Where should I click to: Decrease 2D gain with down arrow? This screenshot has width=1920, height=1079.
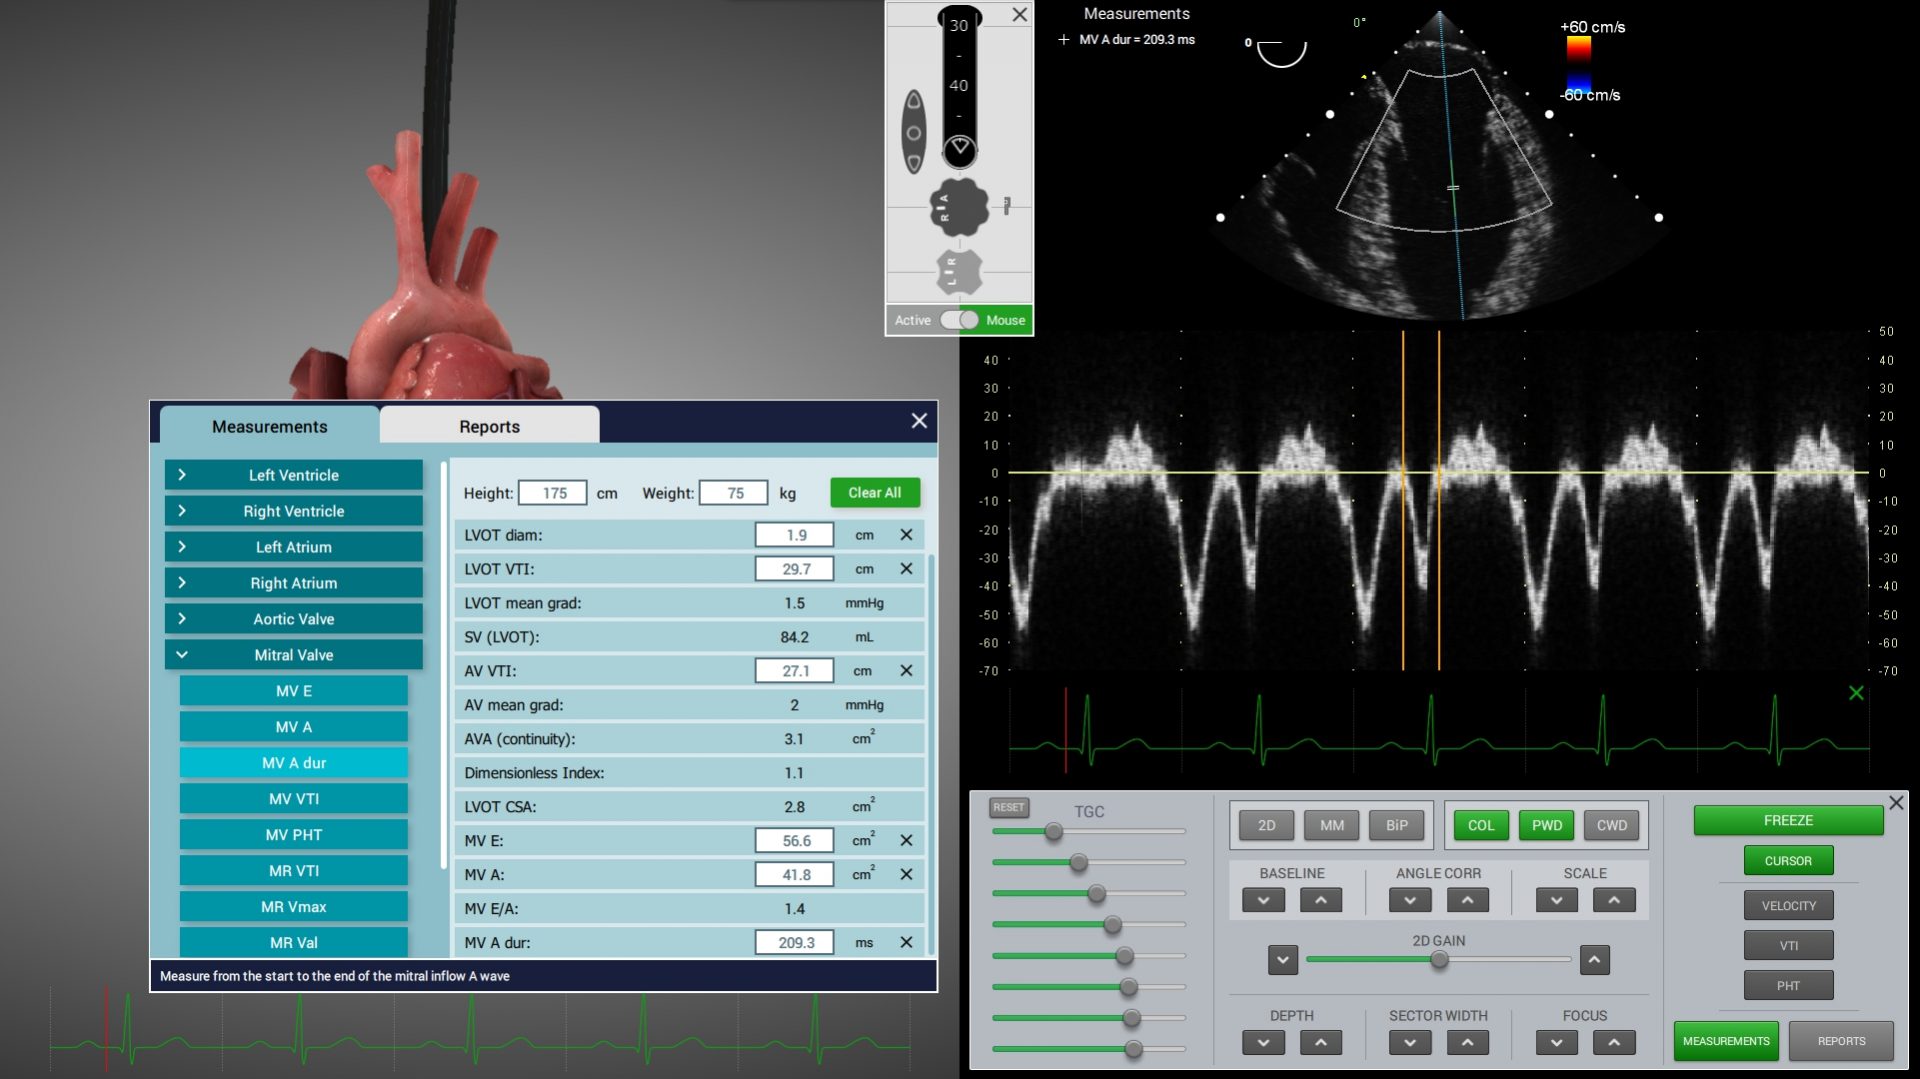(1283, 960)
